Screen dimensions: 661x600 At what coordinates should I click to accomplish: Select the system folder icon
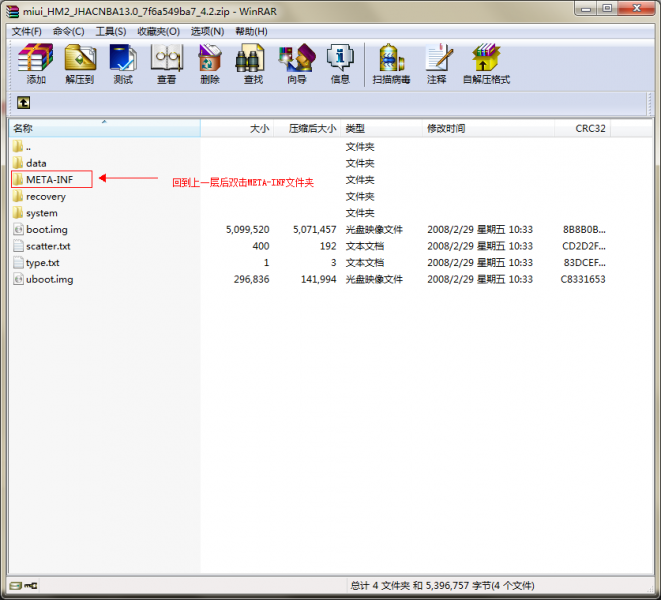(x=18, y=213)
